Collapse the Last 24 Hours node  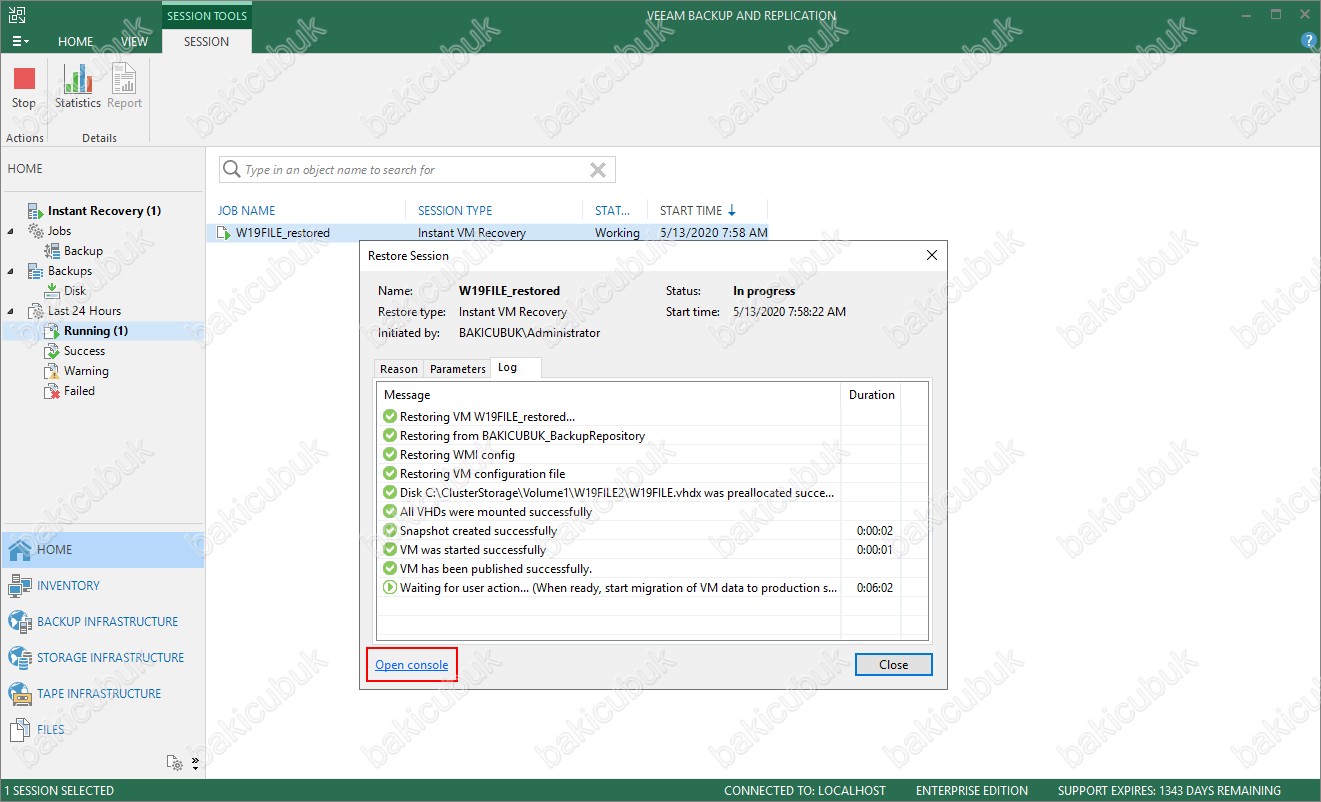pos(12,311)
